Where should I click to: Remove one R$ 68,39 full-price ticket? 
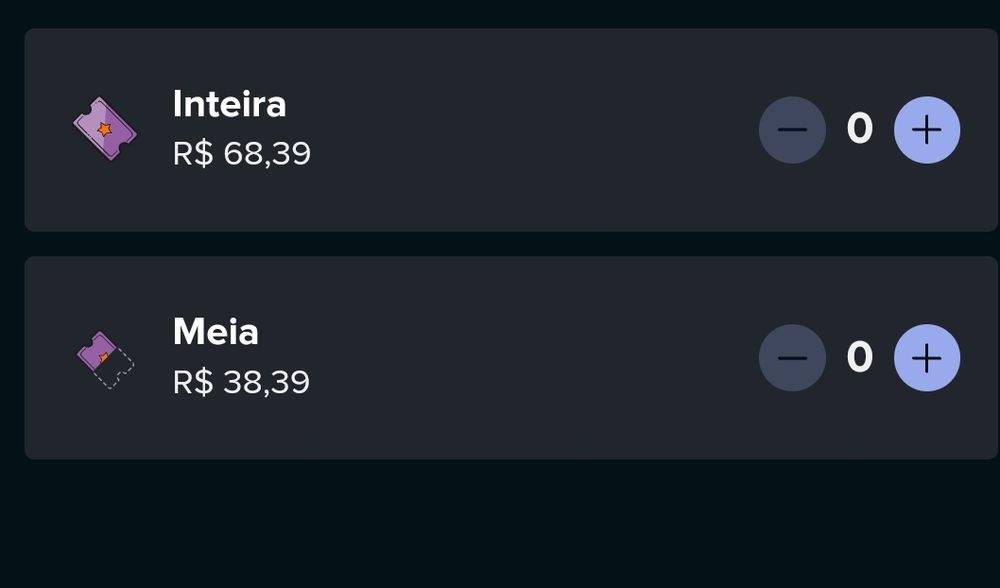tap(792, 130)
